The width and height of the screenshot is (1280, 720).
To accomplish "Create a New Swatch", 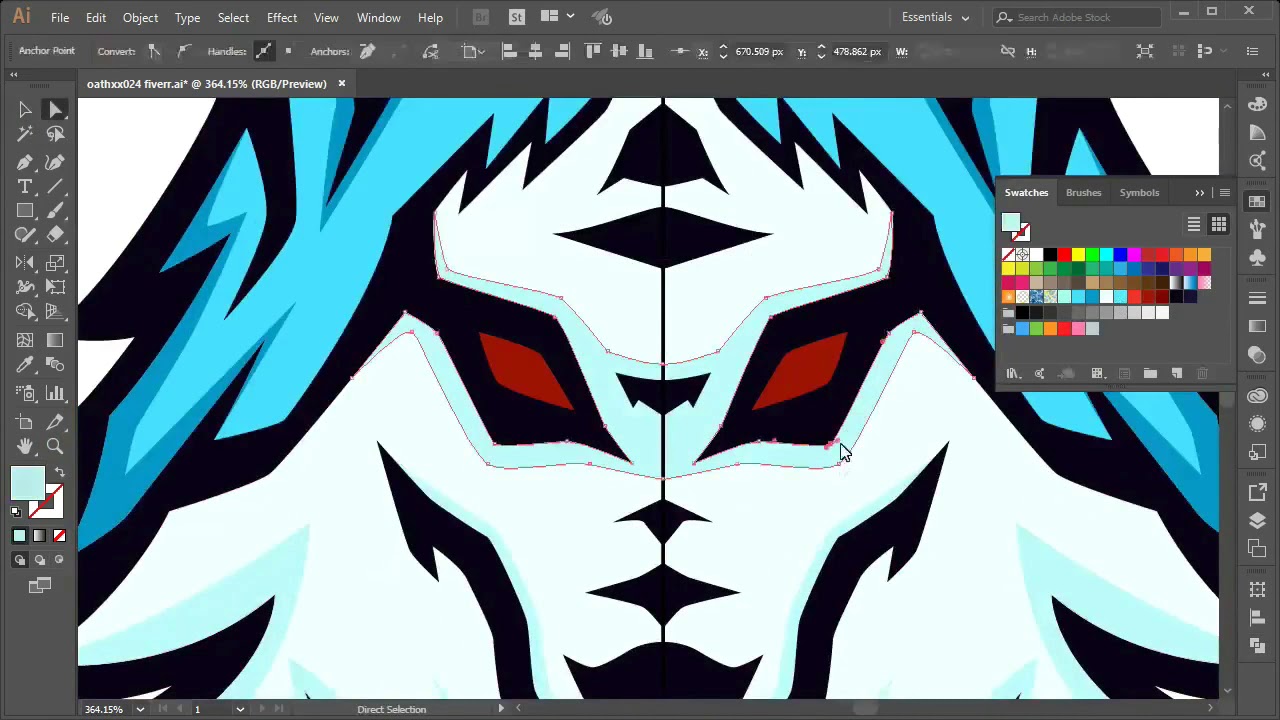I will [x=1177, y=374].
